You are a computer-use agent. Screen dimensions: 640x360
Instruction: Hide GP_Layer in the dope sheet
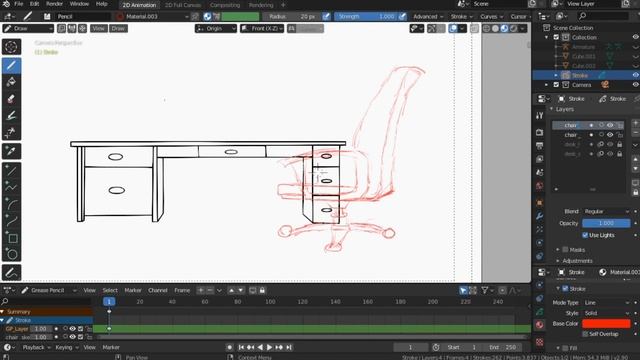pos(72,329)
